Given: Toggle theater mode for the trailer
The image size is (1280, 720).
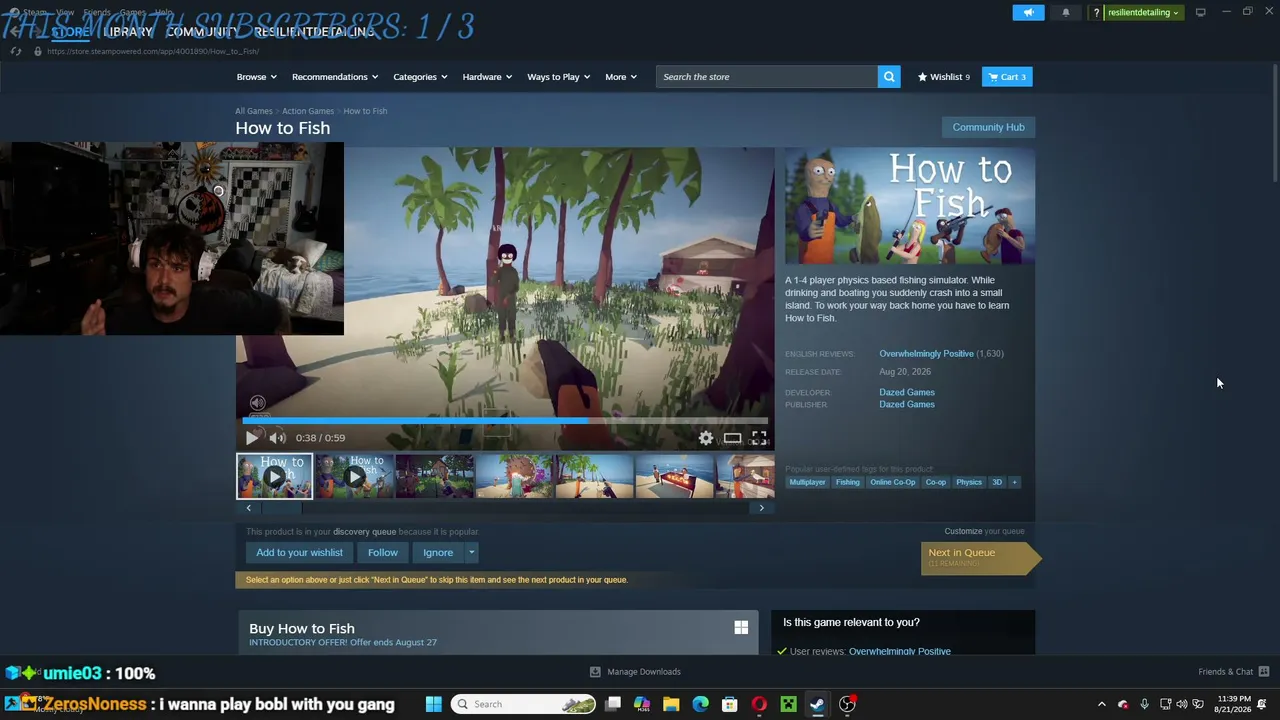Looking at the screenshot, I should 733,438.
